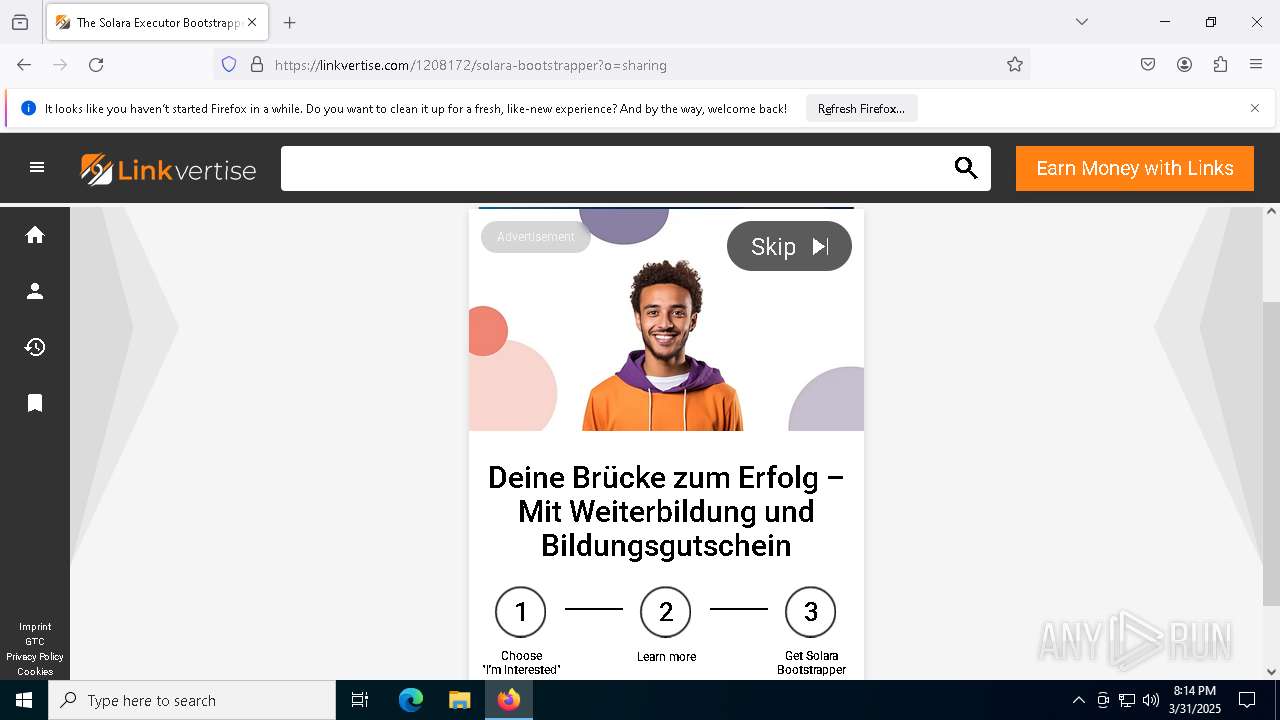Open the extensions puzzle icon
Image resolution: width=1280 pixels, height=720 pixels.
tap(1220, 65)
